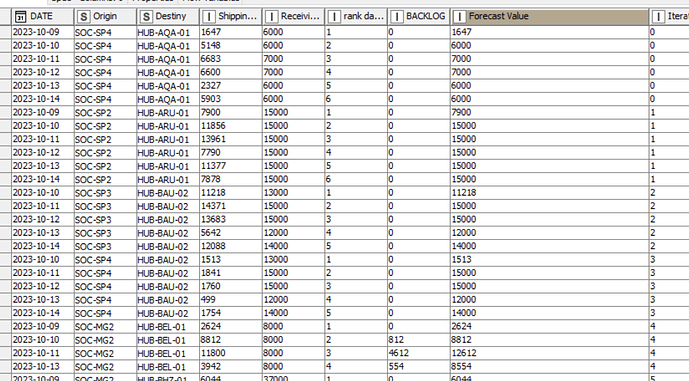Select the highlighted Forecast Value header label
The width and height of the screenshot is (689, 381).
pos(499,16)
